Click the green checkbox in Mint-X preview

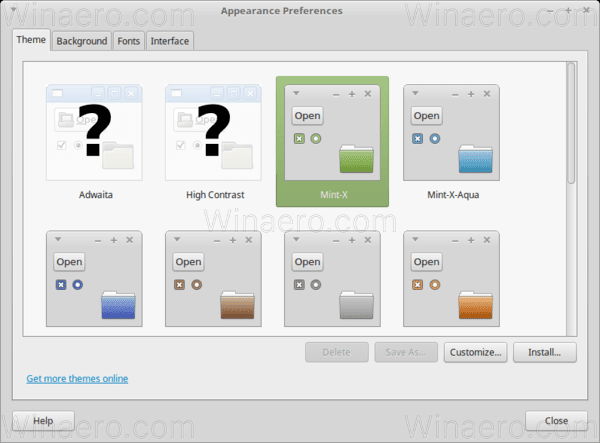pyautogui.click(x=299, y=138)
